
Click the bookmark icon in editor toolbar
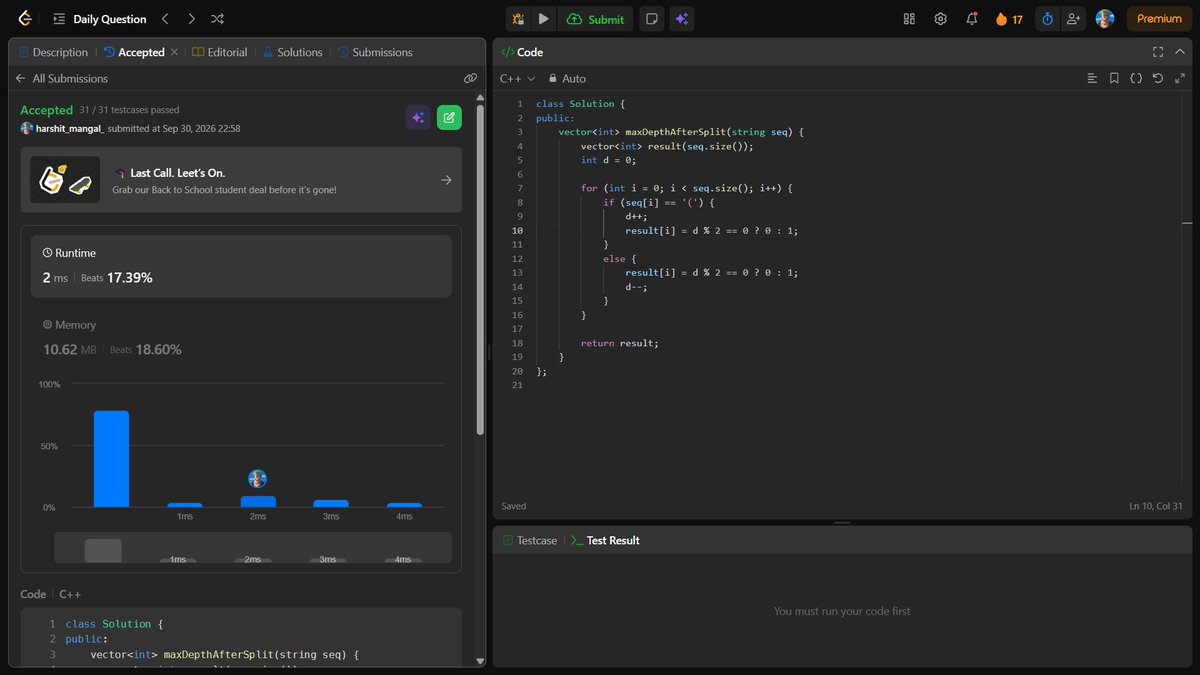point(1114,78)
